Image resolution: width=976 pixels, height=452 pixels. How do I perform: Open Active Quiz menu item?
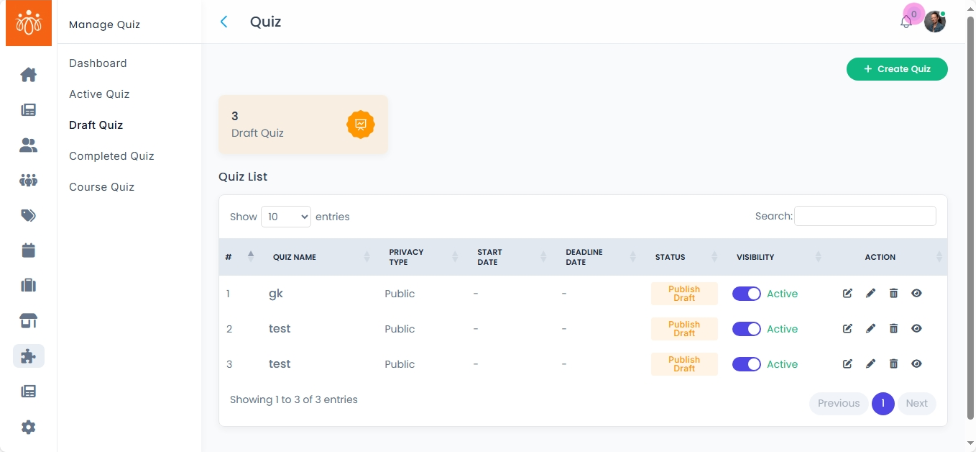pyautogui.click(x=99, y=94)
